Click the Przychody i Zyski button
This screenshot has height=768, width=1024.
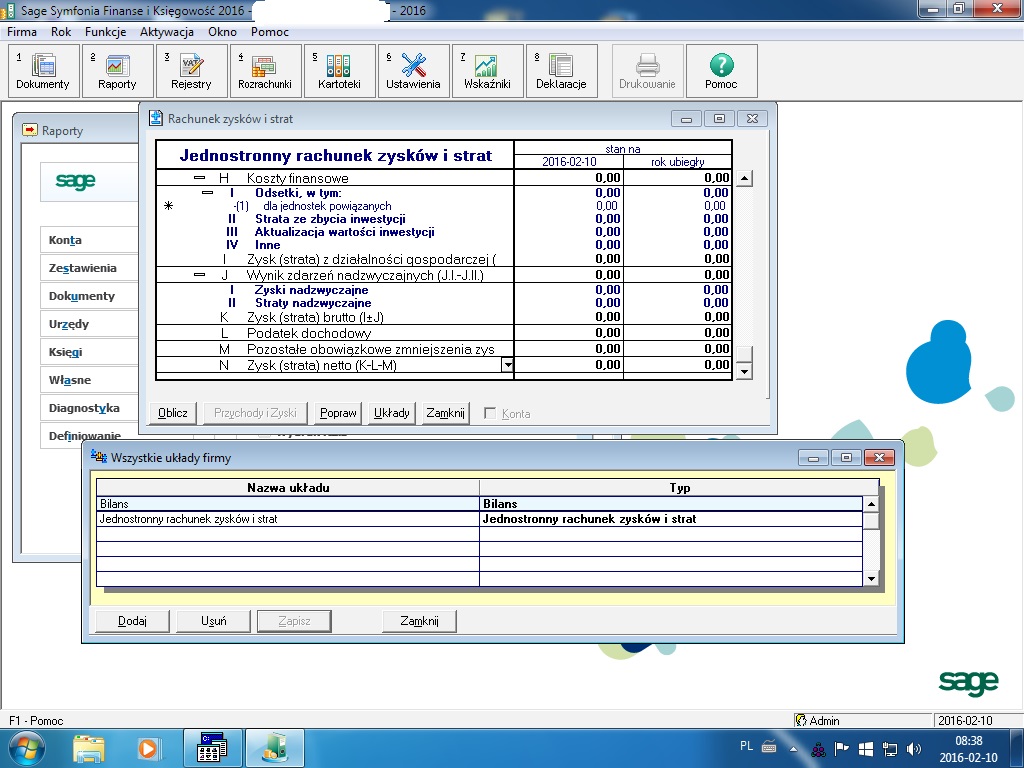click(255, 413)
